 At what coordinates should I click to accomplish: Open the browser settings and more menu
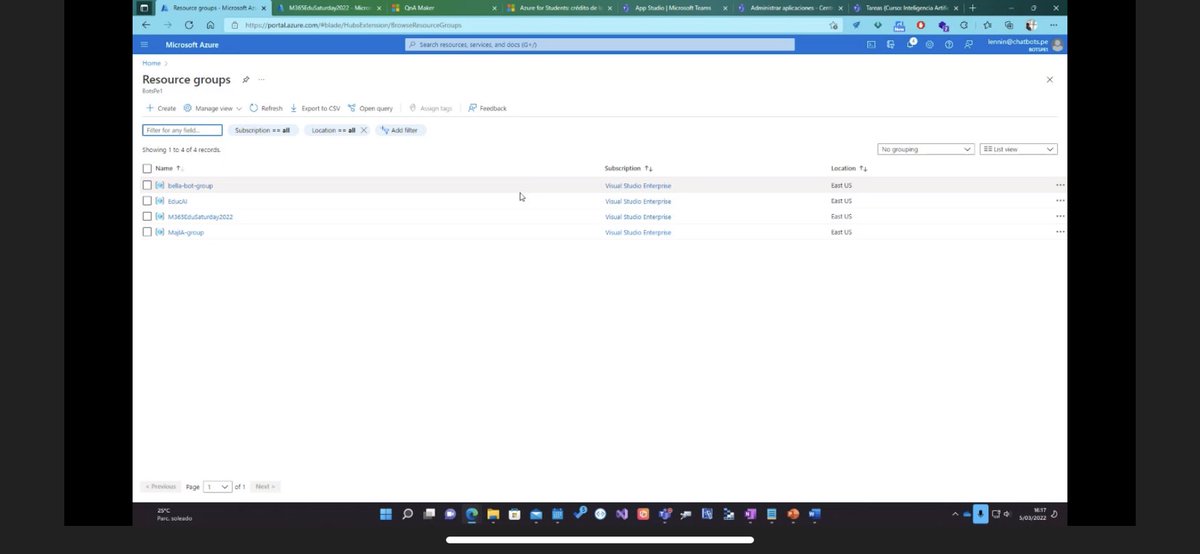1056,25
